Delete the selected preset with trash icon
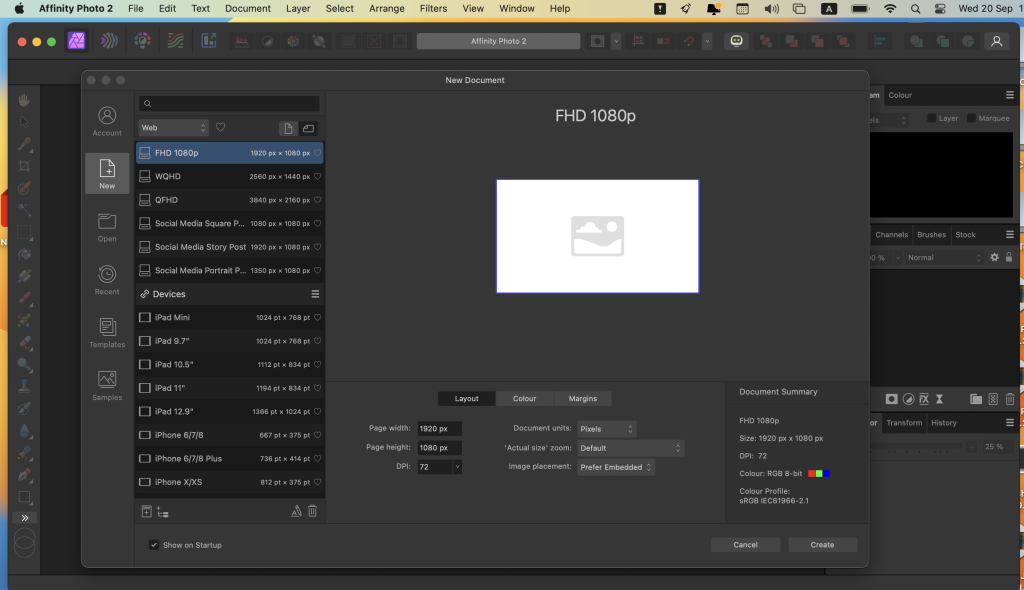The image size is (1024, 590). point(312,511)
